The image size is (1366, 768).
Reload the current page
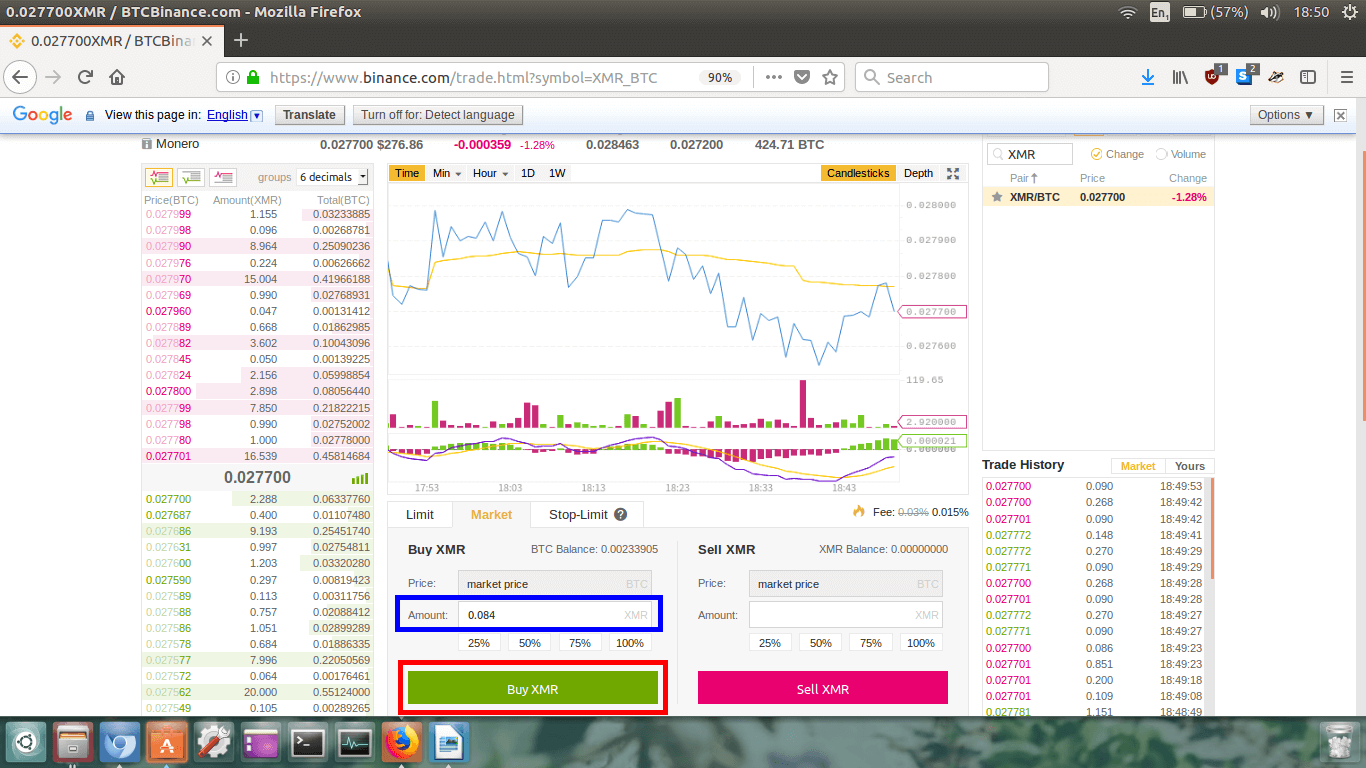click(85, 77)
